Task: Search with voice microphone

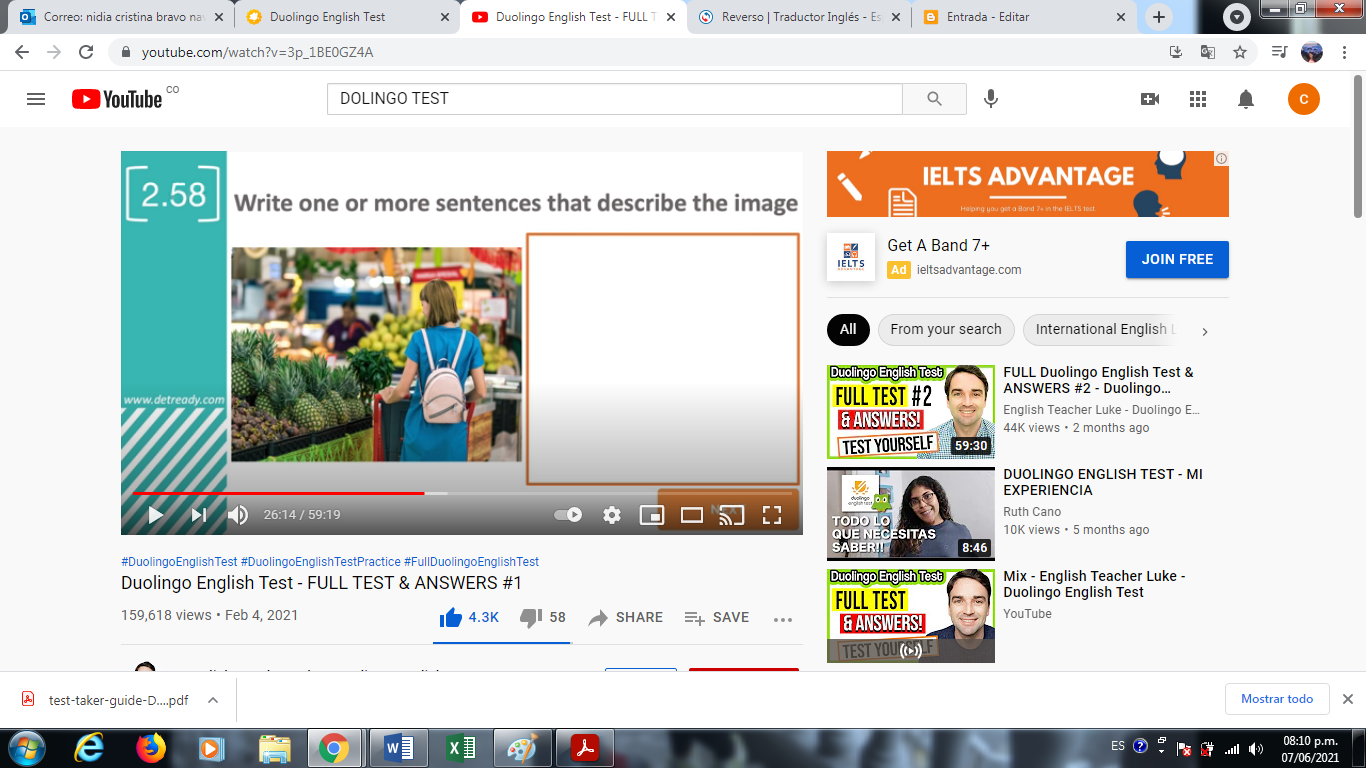Action: click(x=991, y=99)
